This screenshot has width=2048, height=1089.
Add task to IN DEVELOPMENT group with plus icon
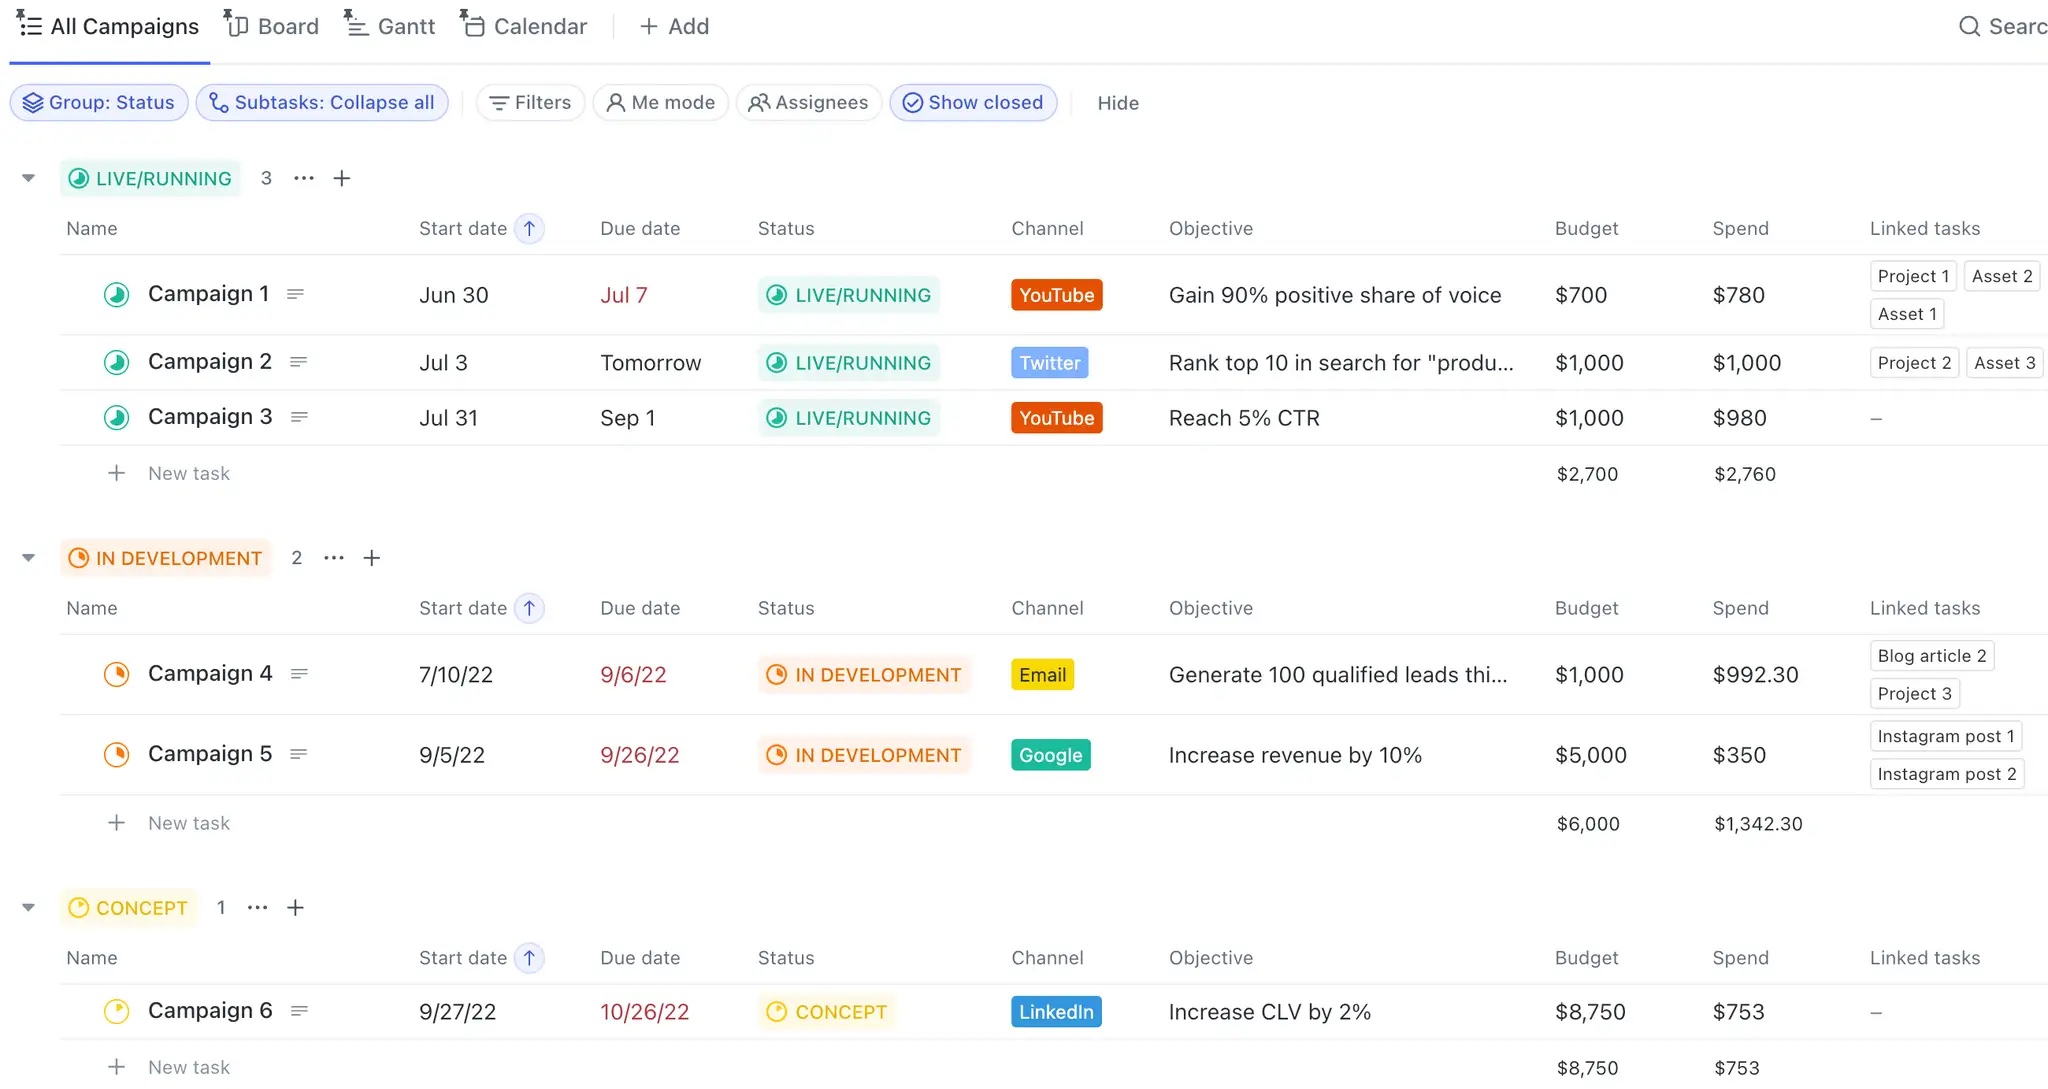[372, 558]
